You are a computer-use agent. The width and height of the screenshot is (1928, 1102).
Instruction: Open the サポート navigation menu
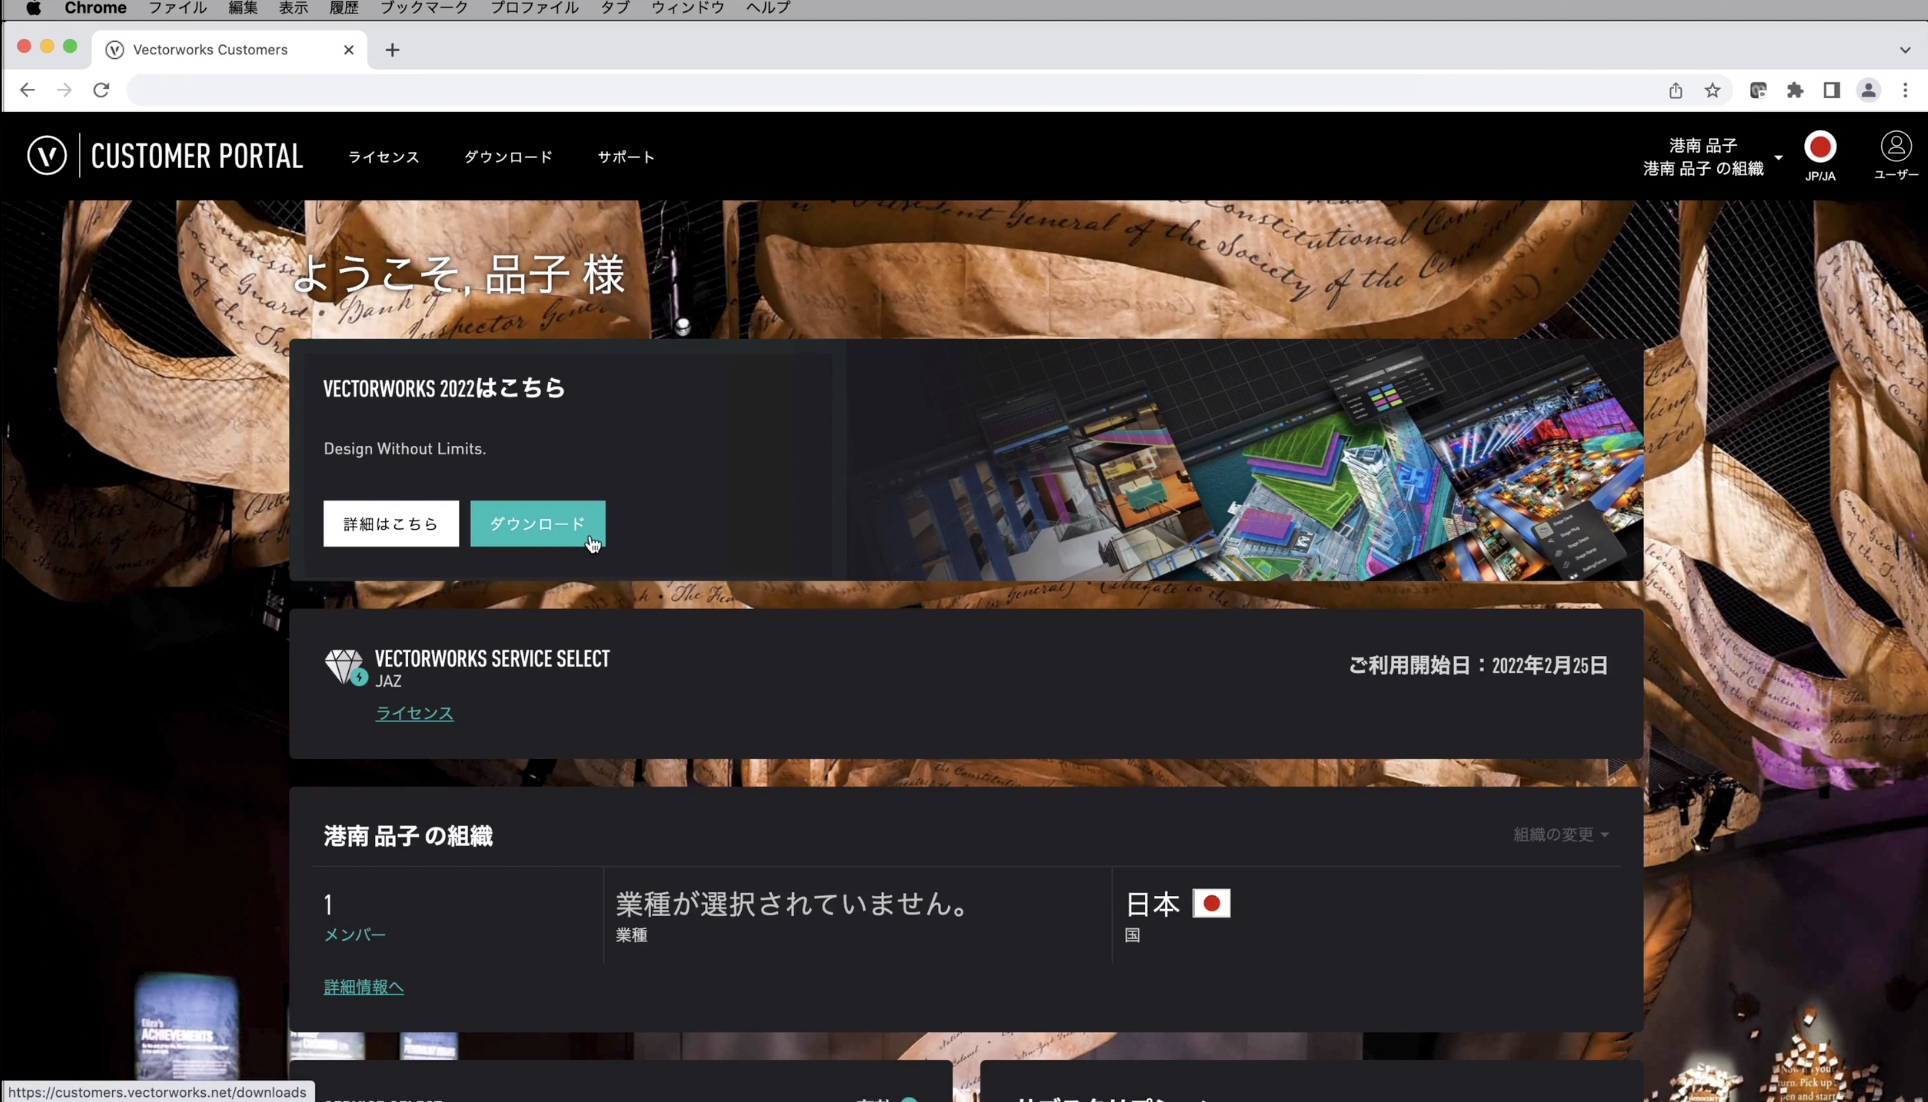(626, 157)
